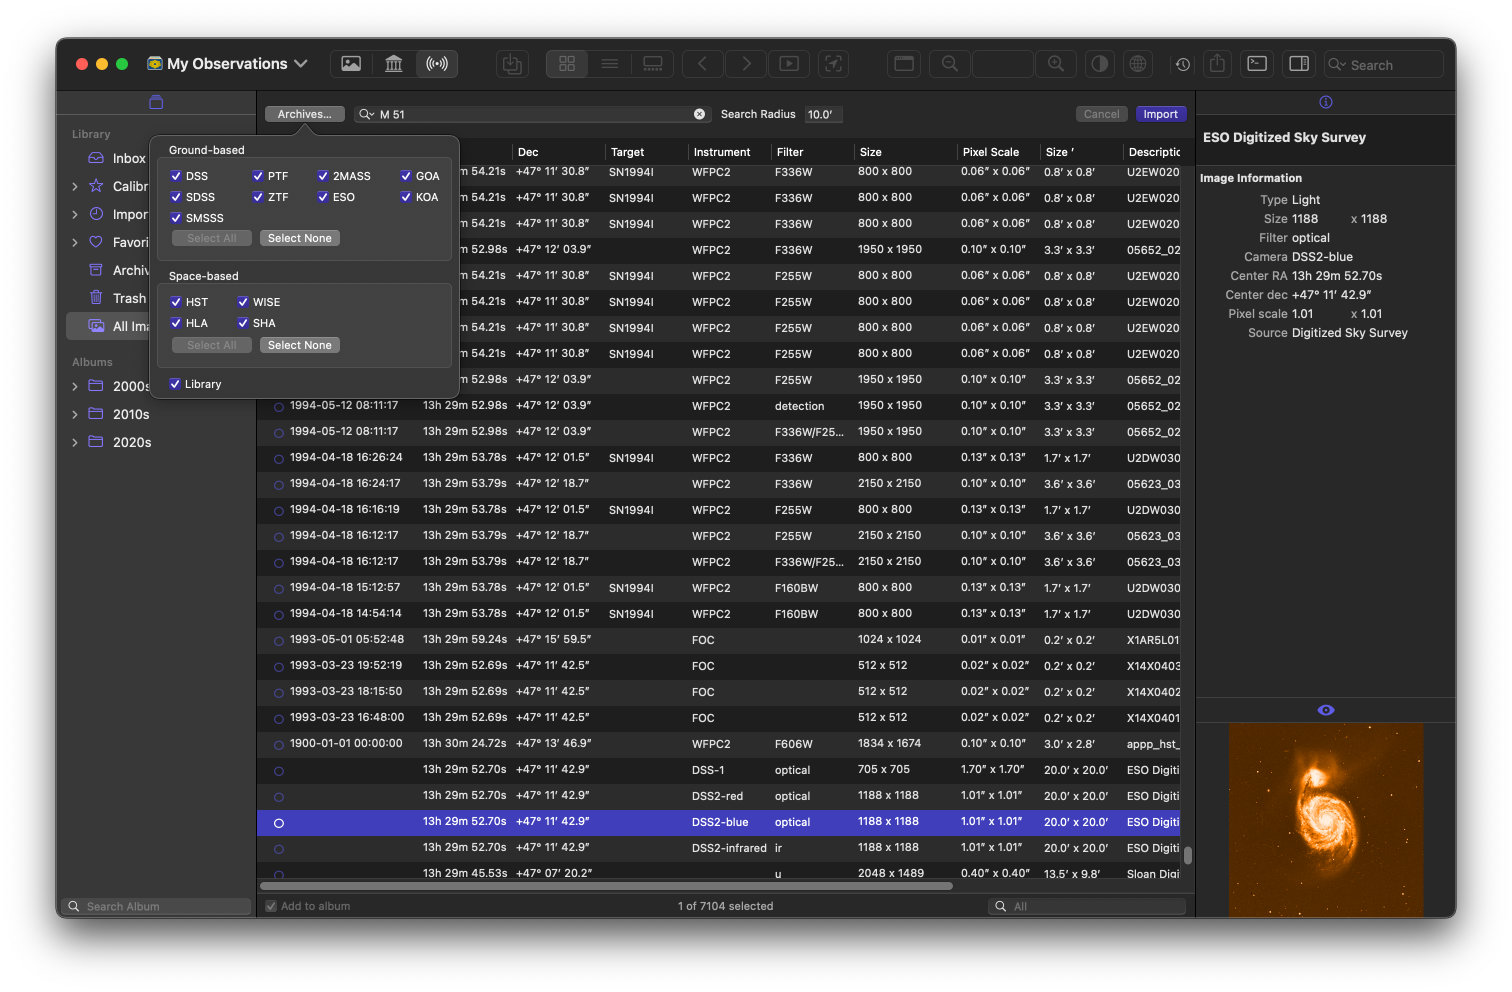Toggle the PTF checkbox

click(258, 176)
